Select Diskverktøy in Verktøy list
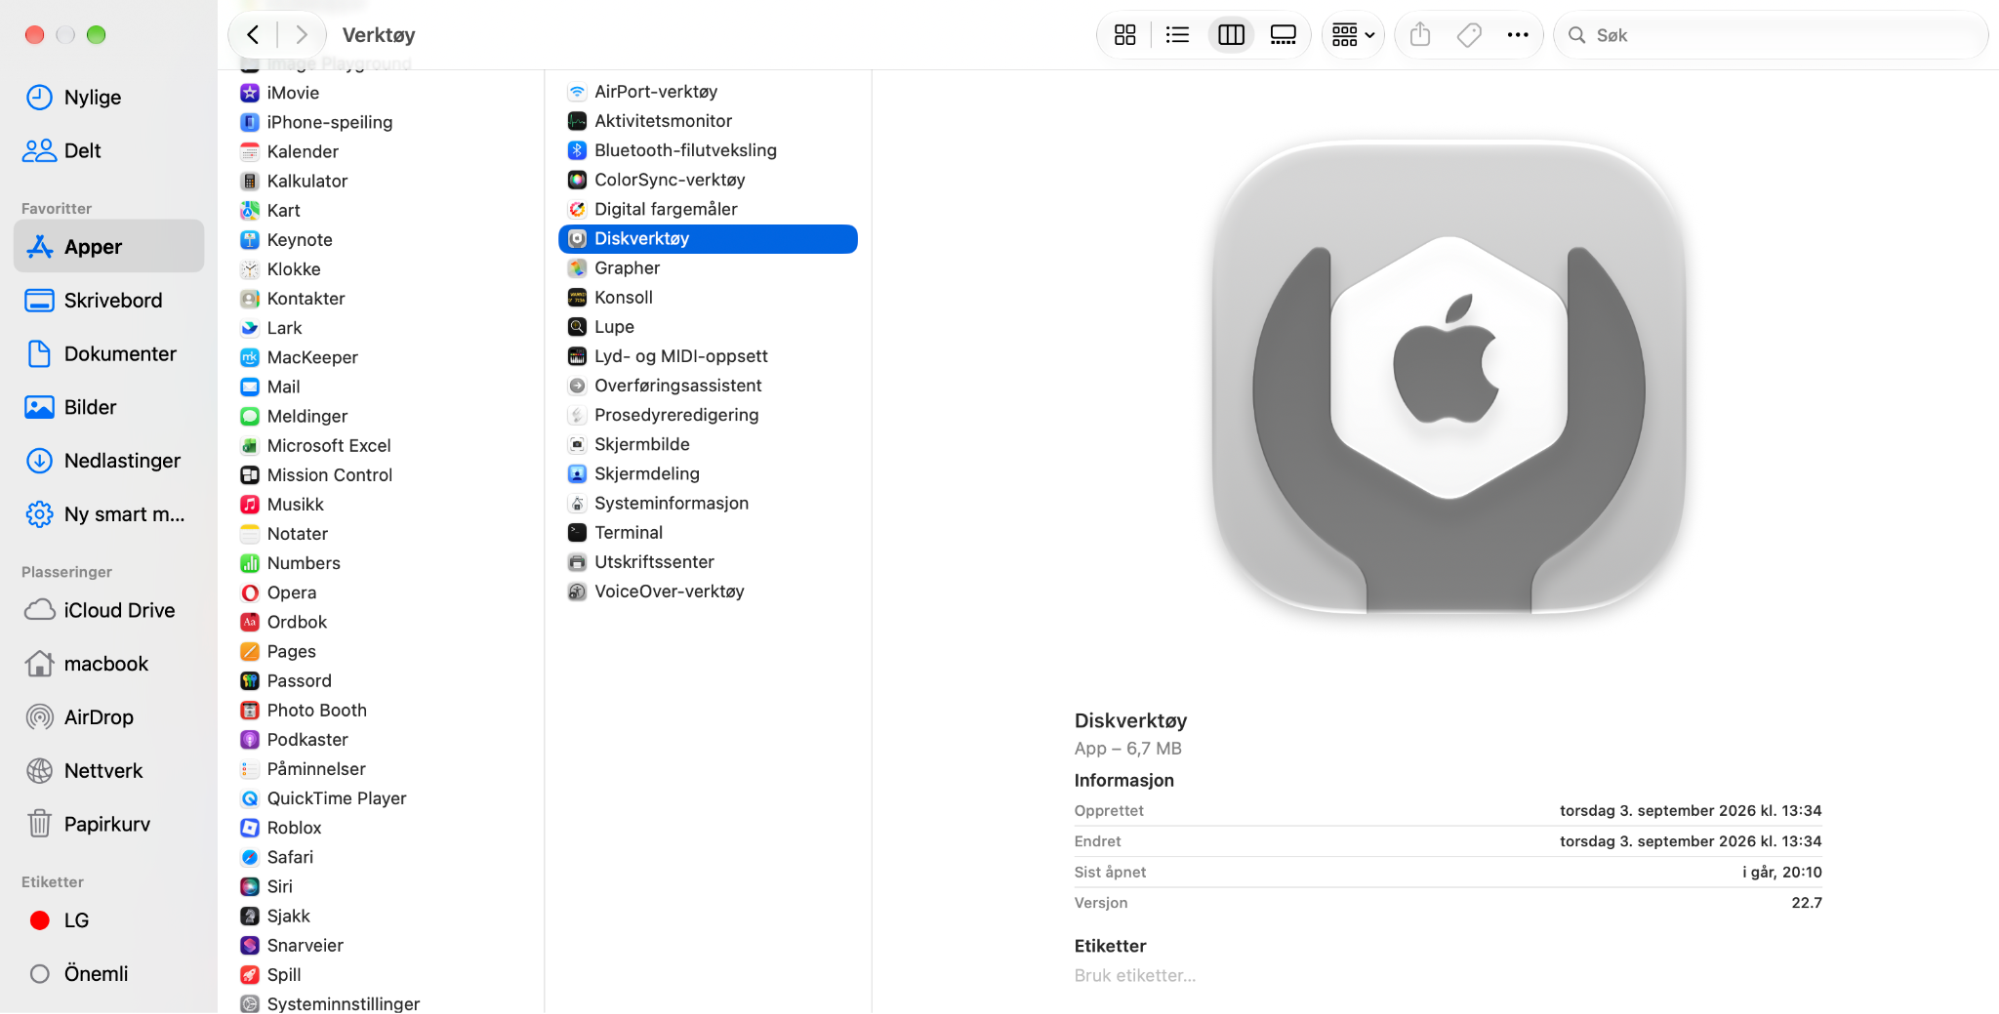 [707, 238]
